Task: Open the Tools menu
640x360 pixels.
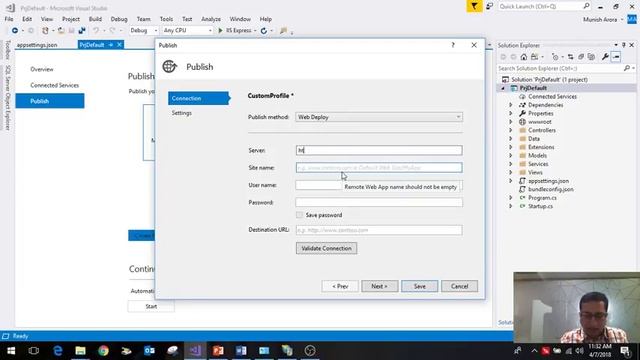Action: (166, 19)
